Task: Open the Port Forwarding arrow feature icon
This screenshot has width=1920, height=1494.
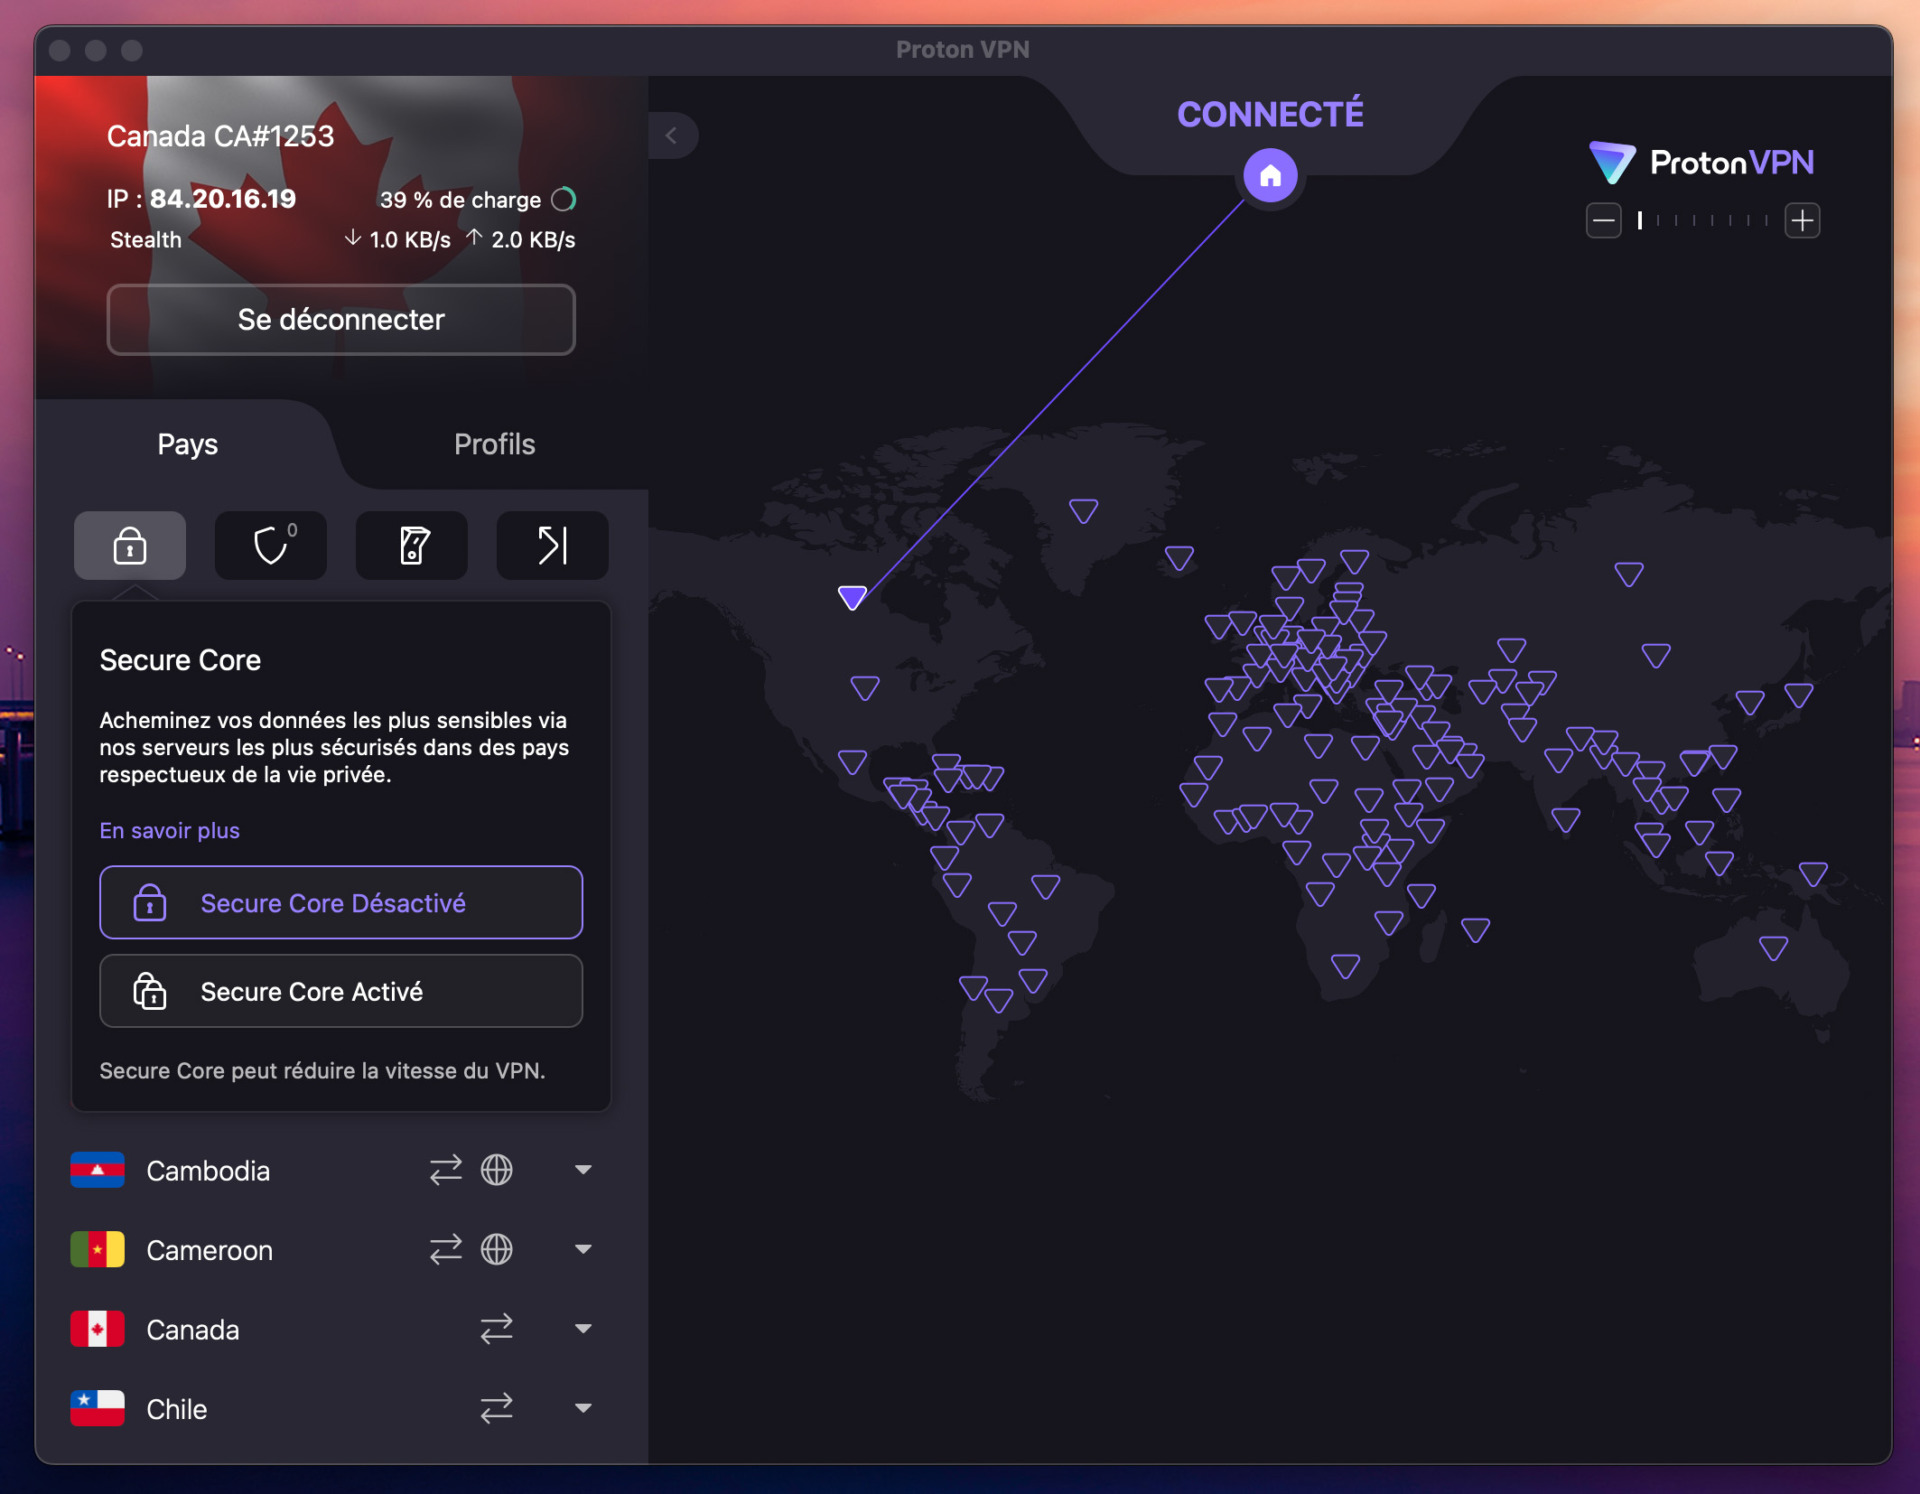Action: 552,545
